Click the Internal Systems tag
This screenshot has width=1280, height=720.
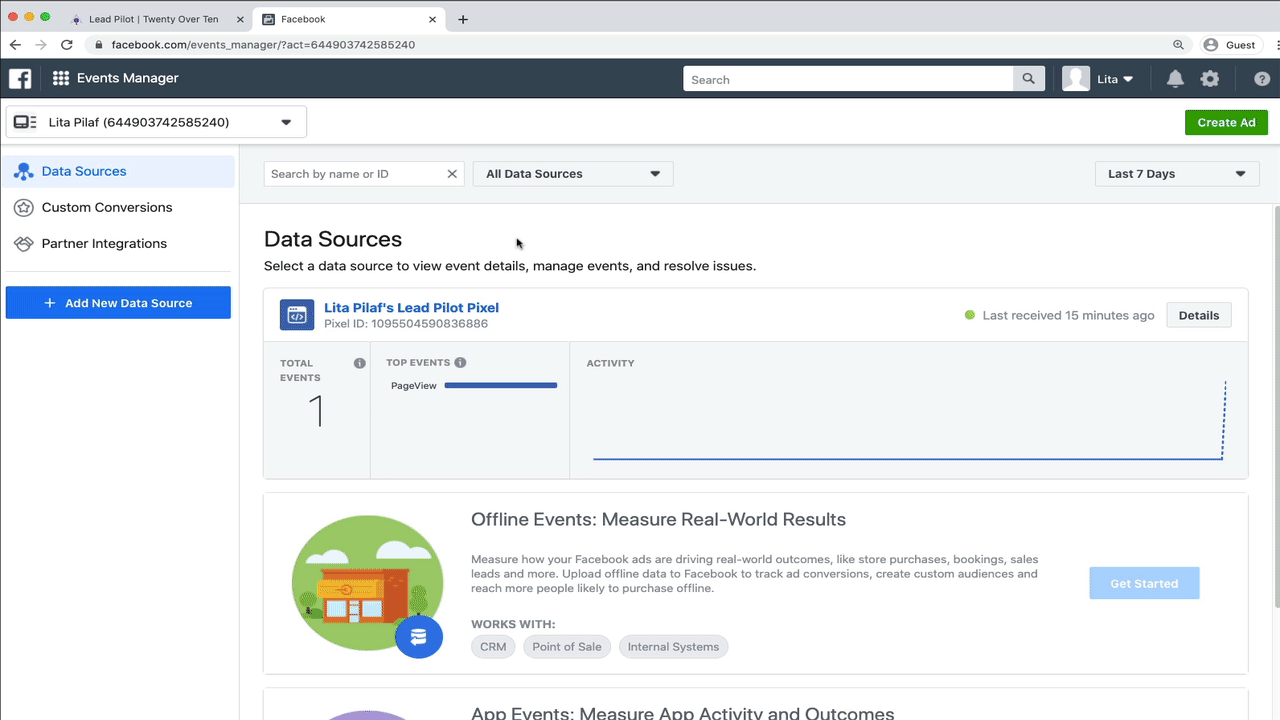[673, 647]
